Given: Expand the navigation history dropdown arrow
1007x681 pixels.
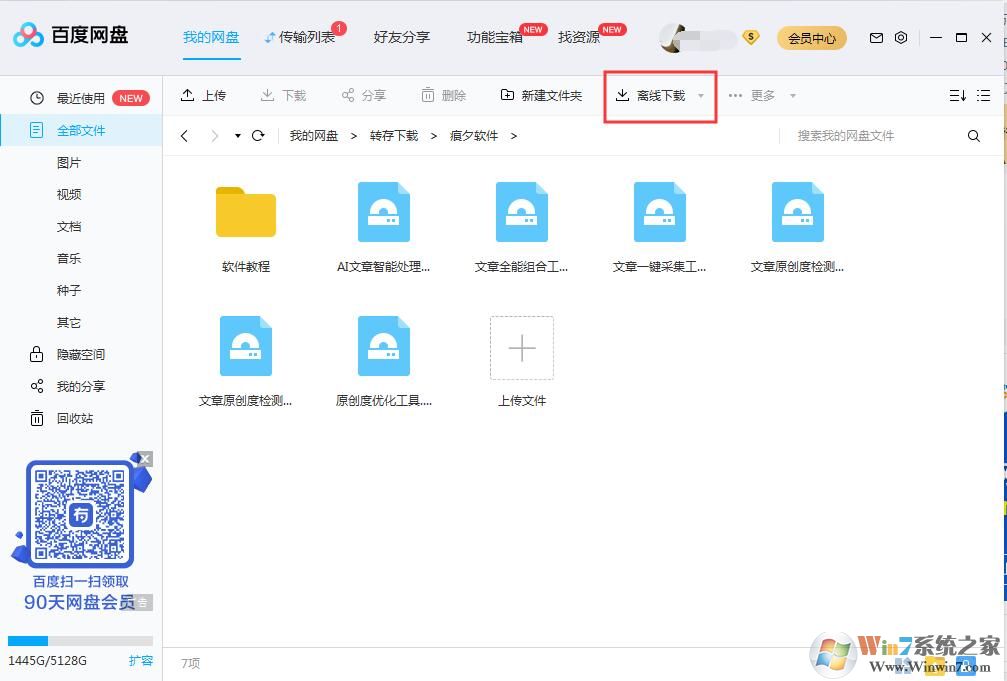Looking at the screenshot, I should click(x=236, y=135).
